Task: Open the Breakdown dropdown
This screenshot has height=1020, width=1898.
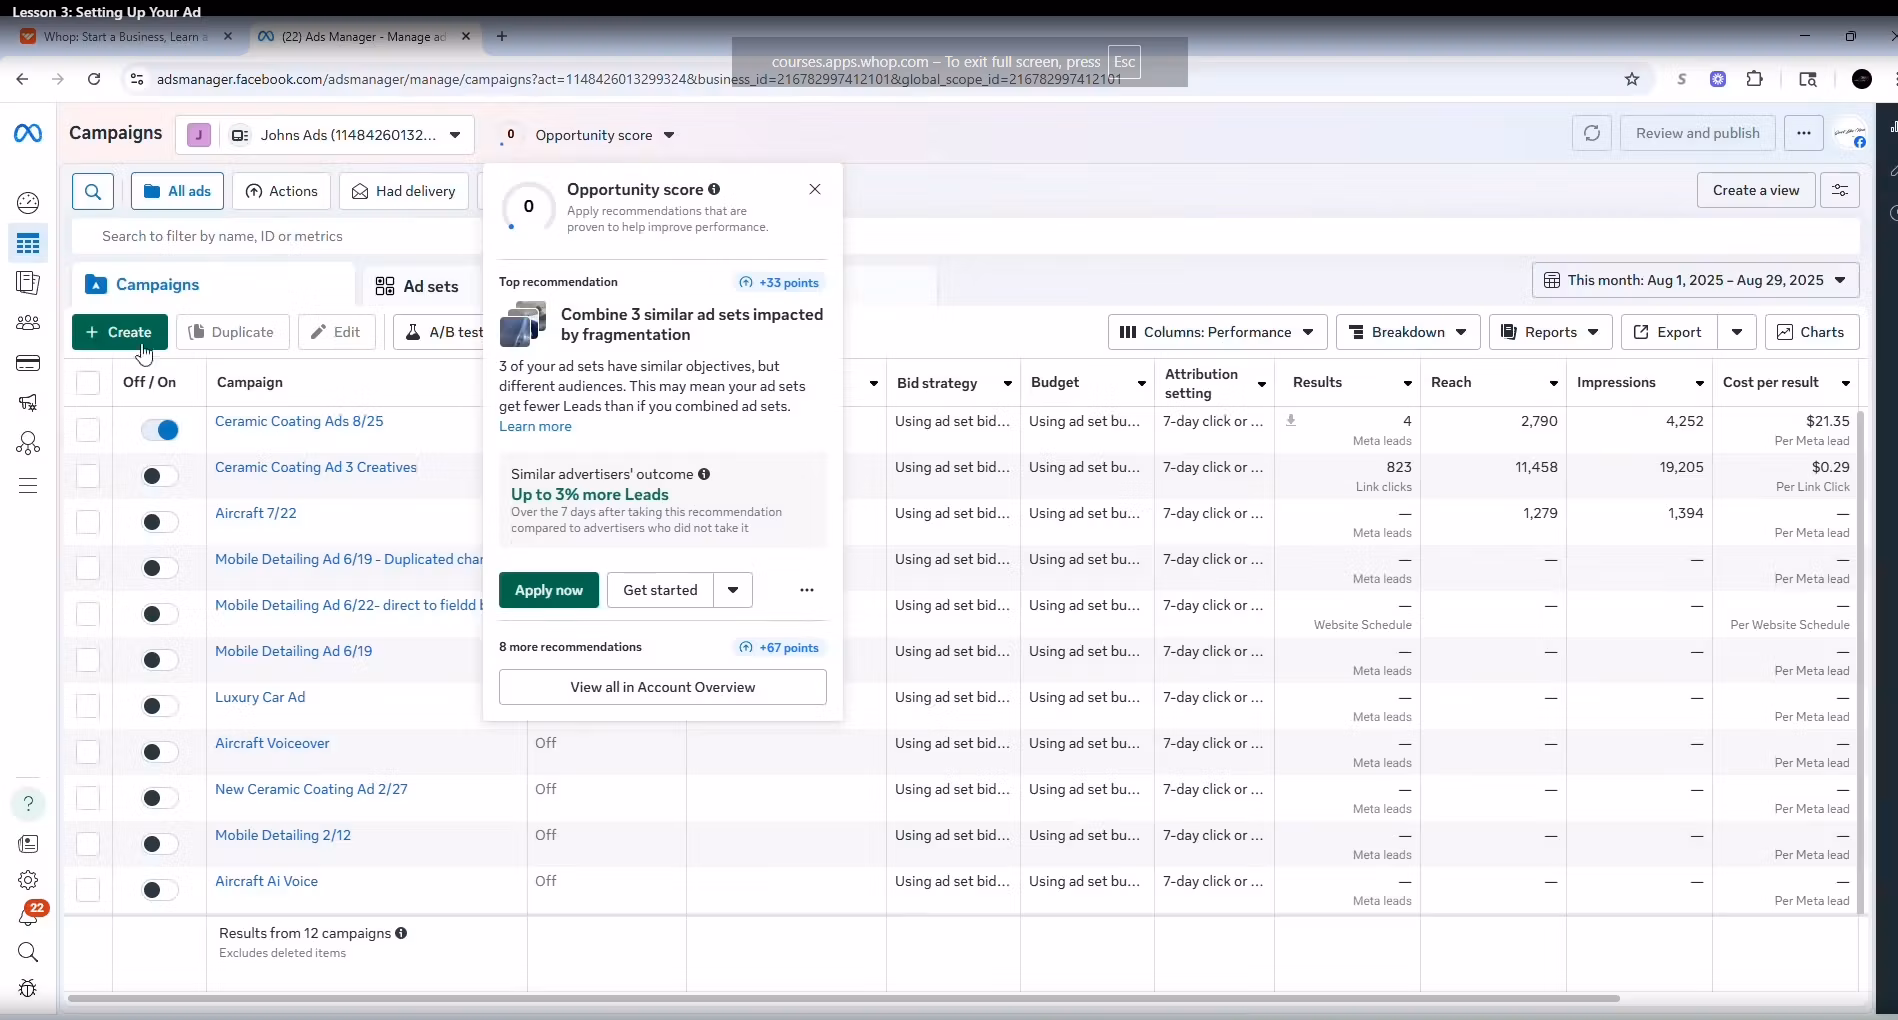Action: click(x=1408, y=332)
